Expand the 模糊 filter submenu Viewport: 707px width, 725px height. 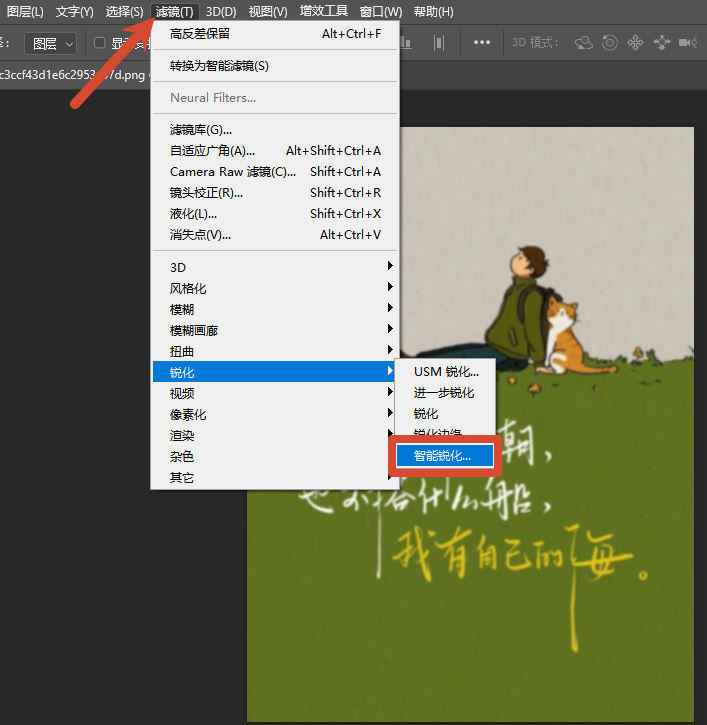point(275,309)
